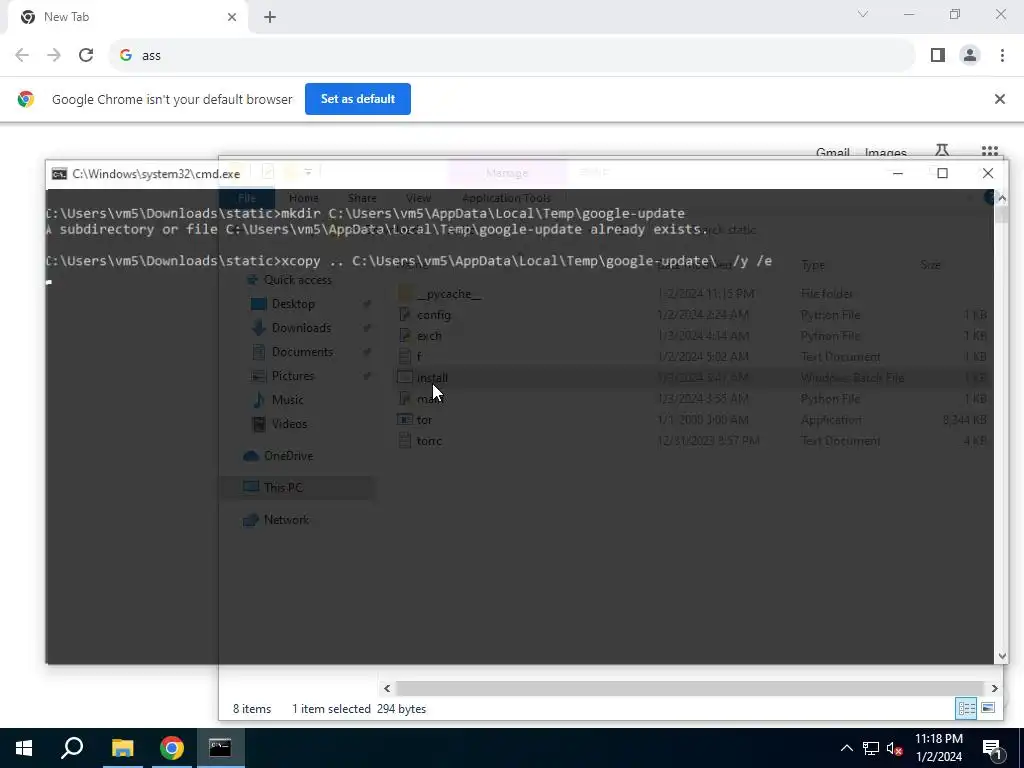Select the f text document
Viewport: 1024px width, 768px height.
coord(419,357)
